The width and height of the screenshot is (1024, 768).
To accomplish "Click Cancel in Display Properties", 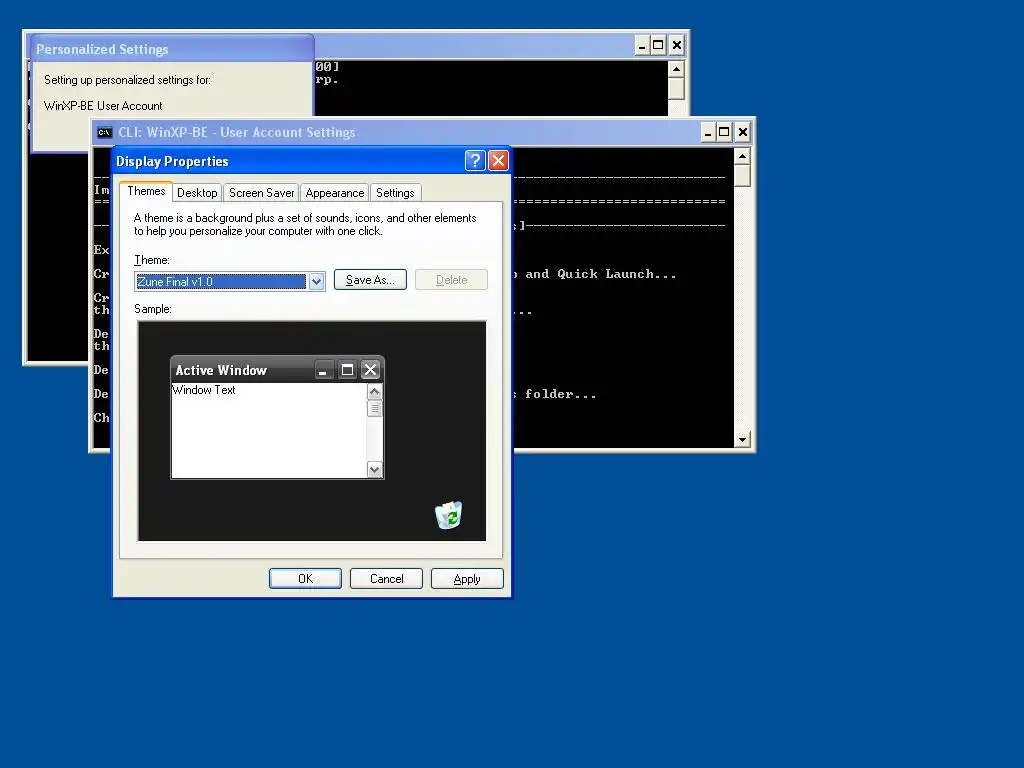I will (386, 579).
